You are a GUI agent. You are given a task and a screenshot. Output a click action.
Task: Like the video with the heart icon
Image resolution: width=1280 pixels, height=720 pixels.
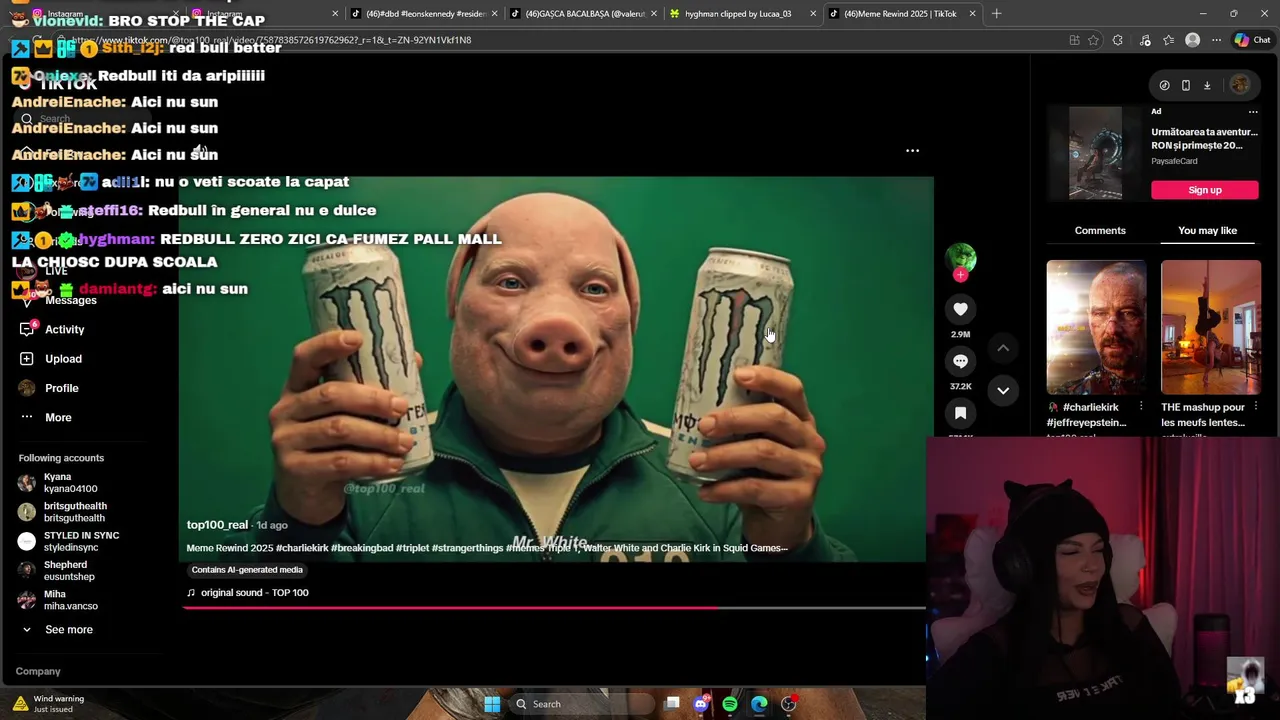click(960, 309)
